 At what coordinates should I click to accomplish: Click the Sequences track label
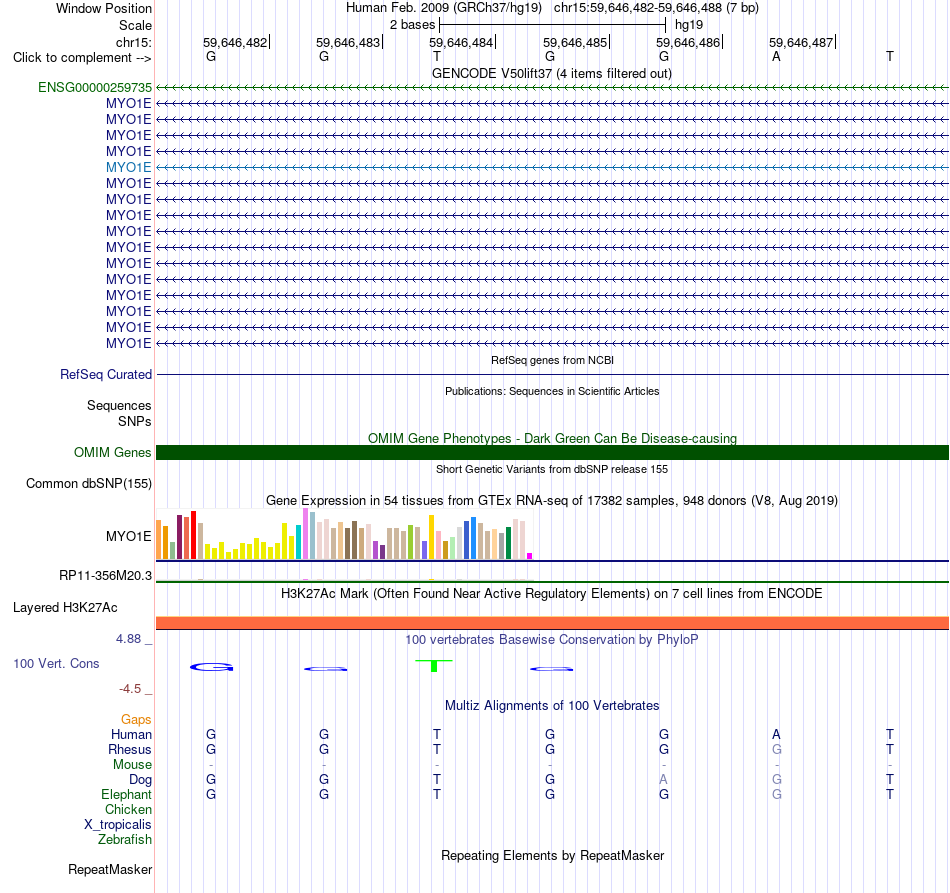(119, 405)
